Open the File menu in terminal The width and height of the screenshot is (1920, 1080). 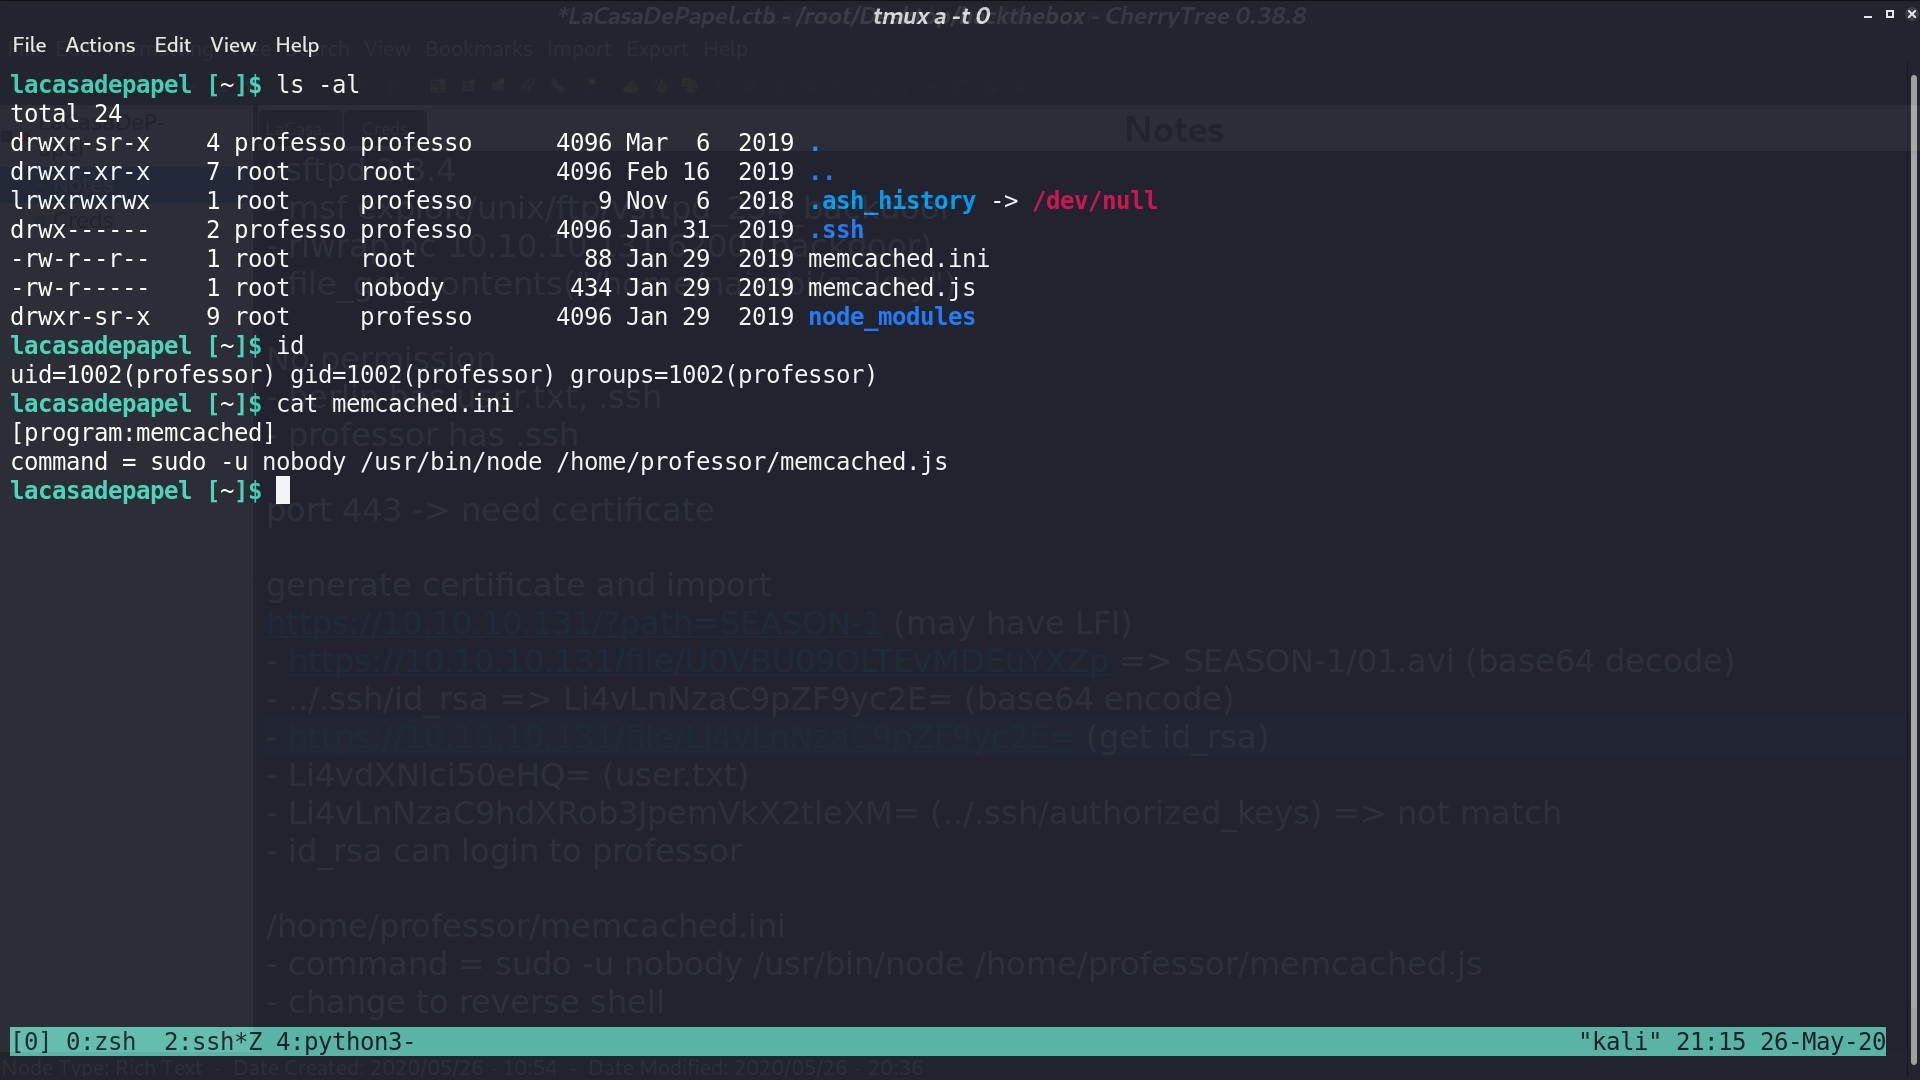point(29,45)
